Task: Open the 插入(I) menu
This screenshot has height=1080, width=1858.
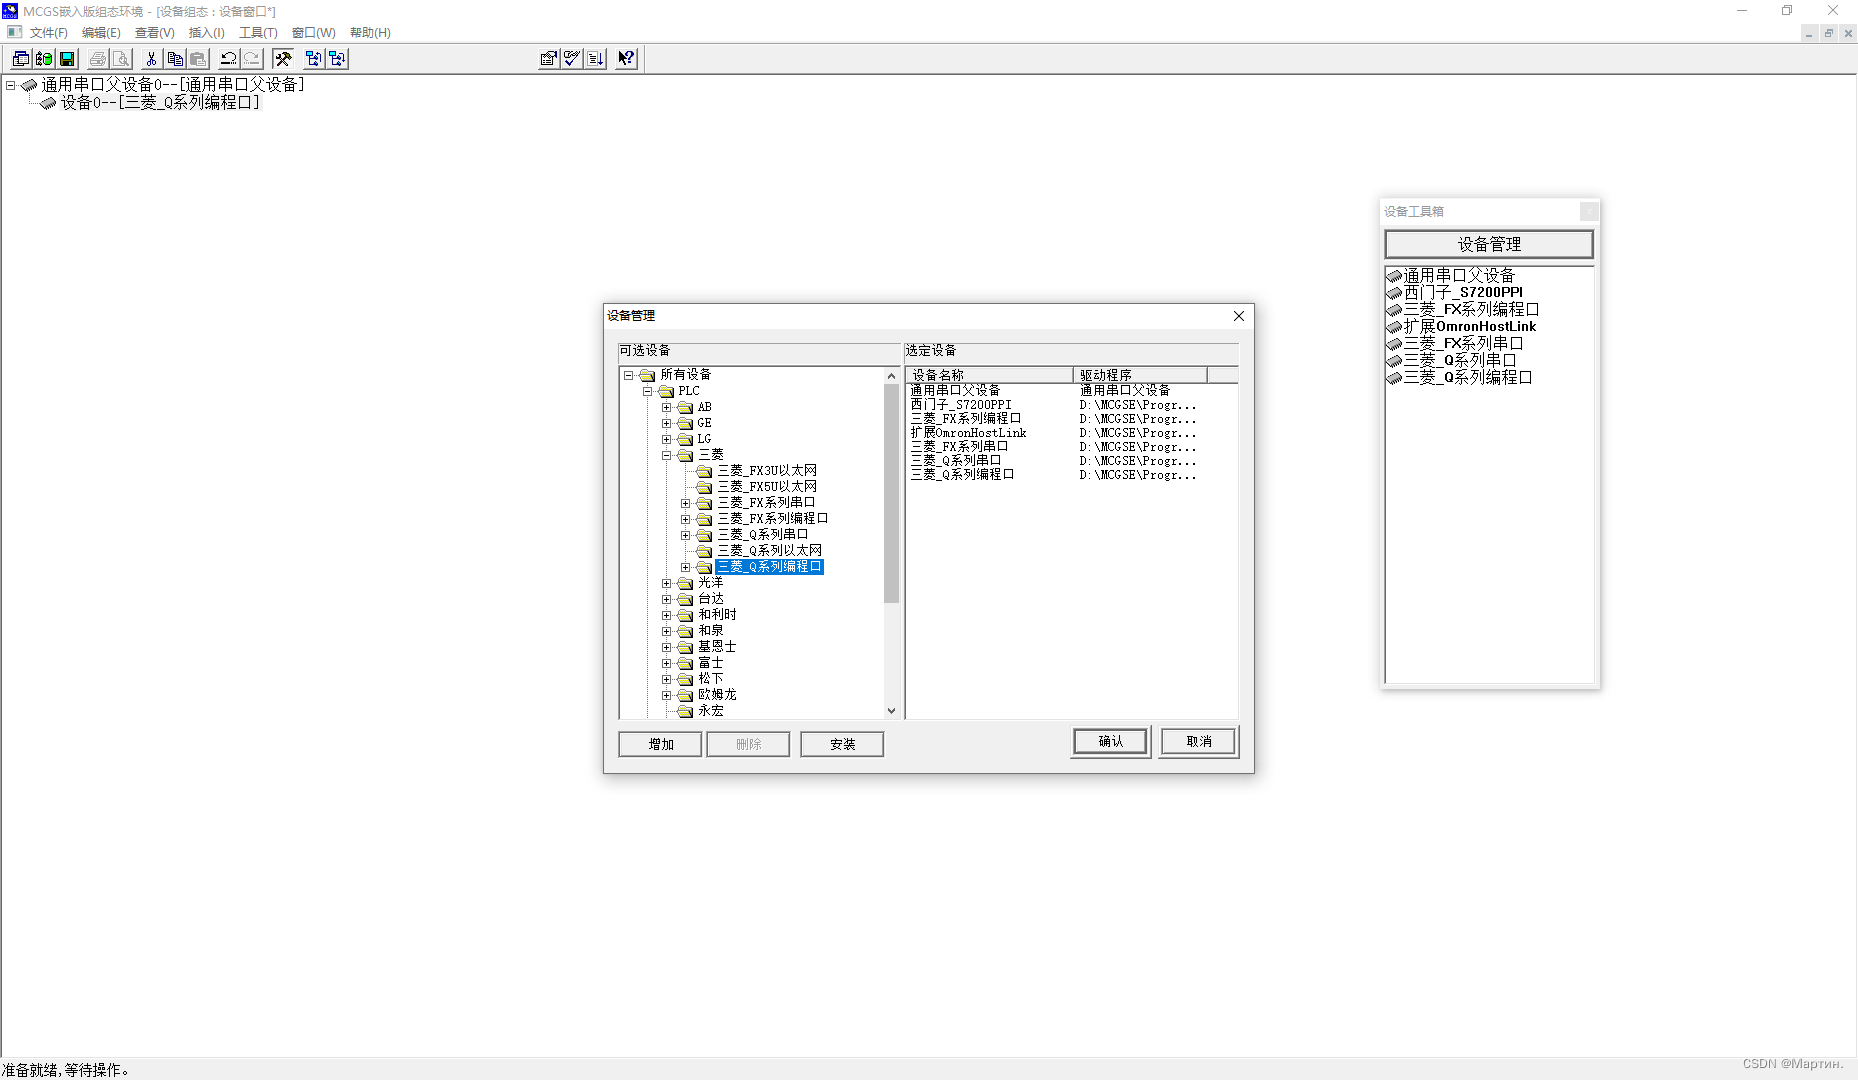Action: coord(207,33)
